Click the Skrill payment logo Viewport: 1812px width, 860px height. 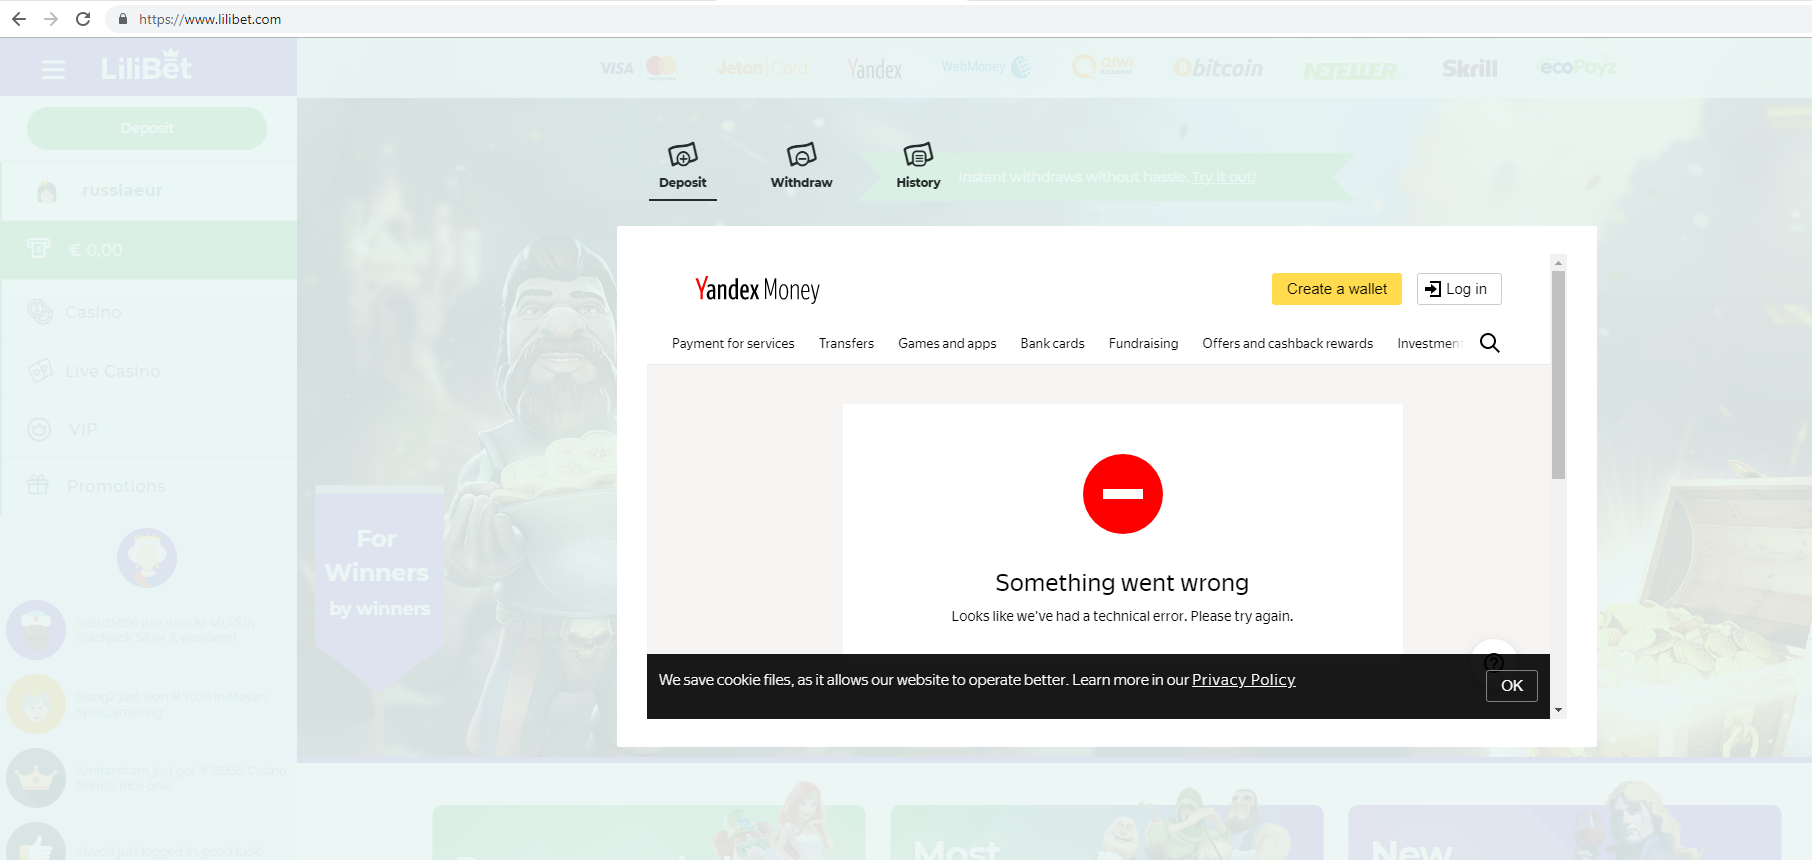(x=1469, y=68)
